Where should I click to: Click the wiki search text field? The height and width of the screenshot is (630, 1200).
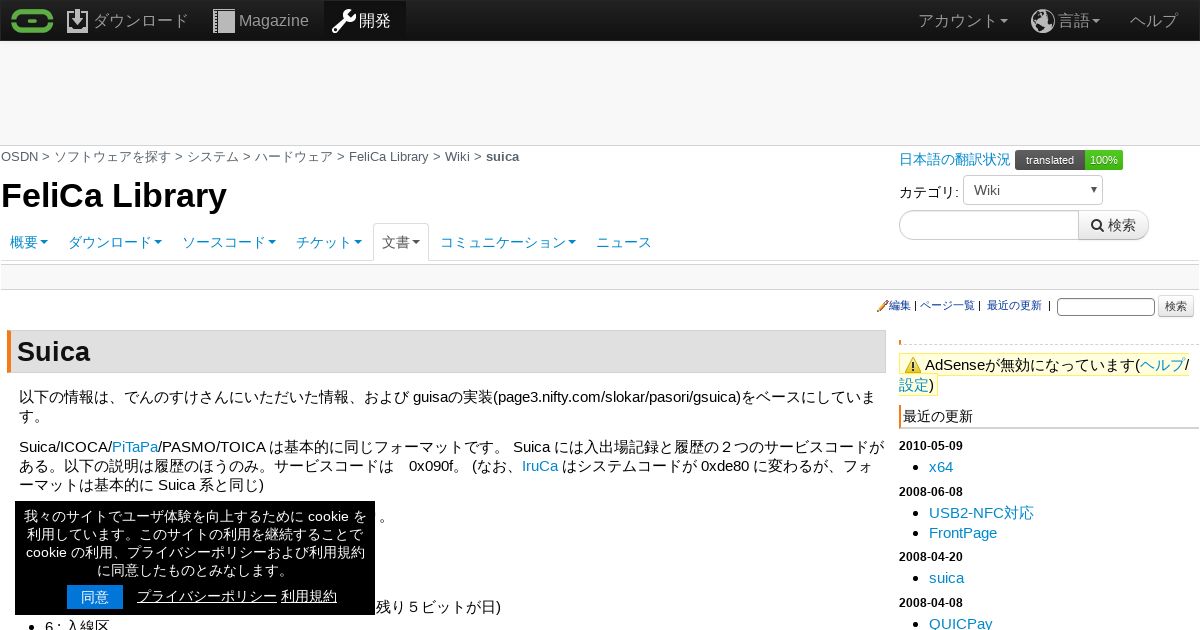[x=1106, y=307]
